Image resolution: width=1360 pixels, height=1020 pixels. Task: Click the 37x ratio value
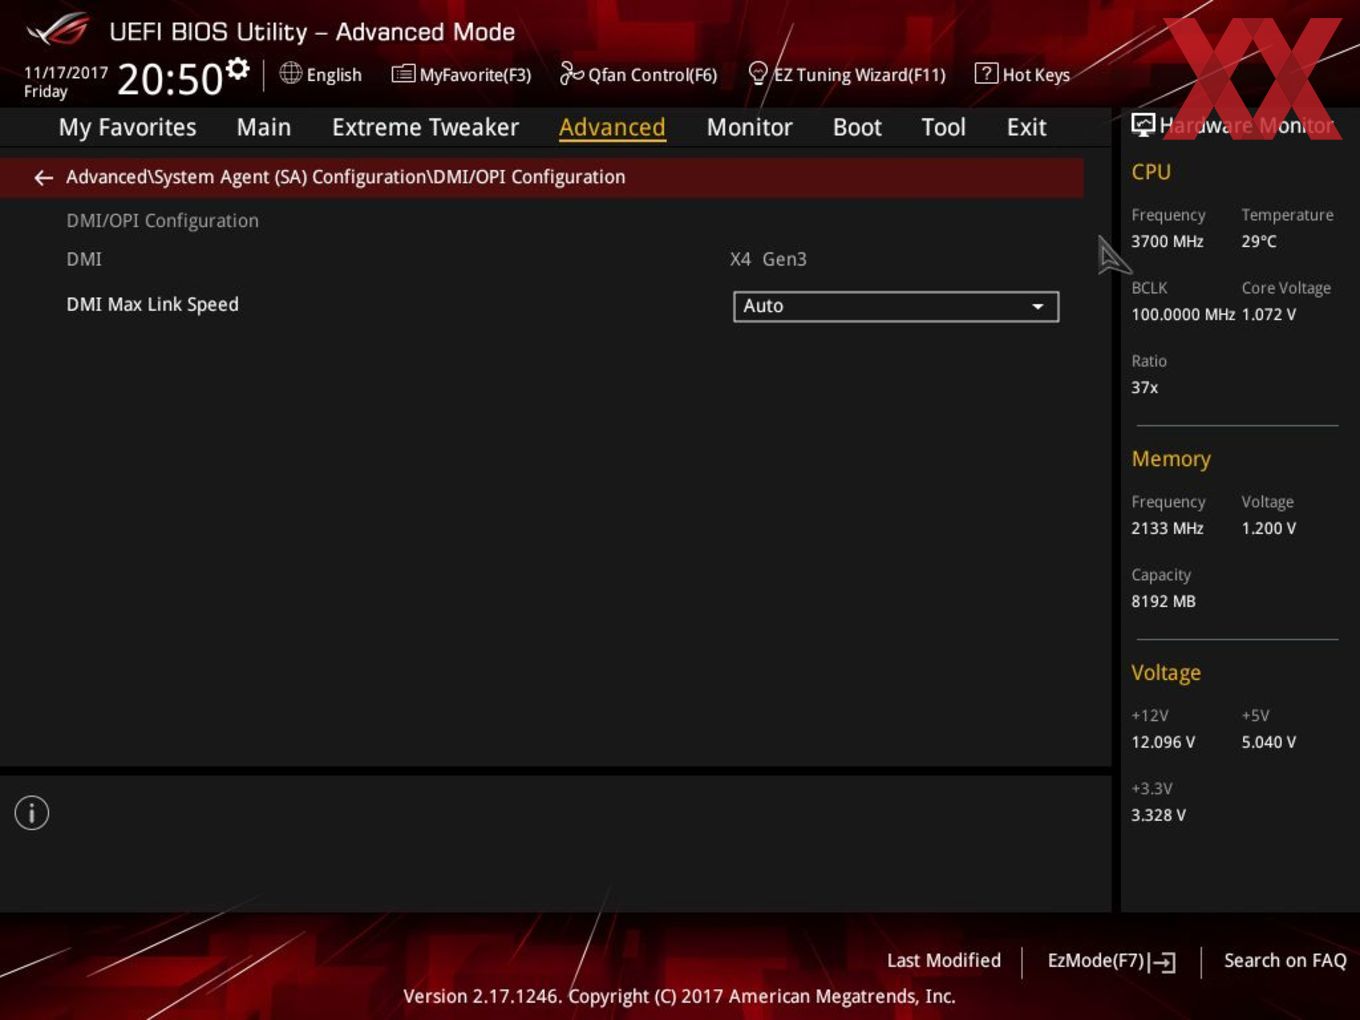(1144, 387)
